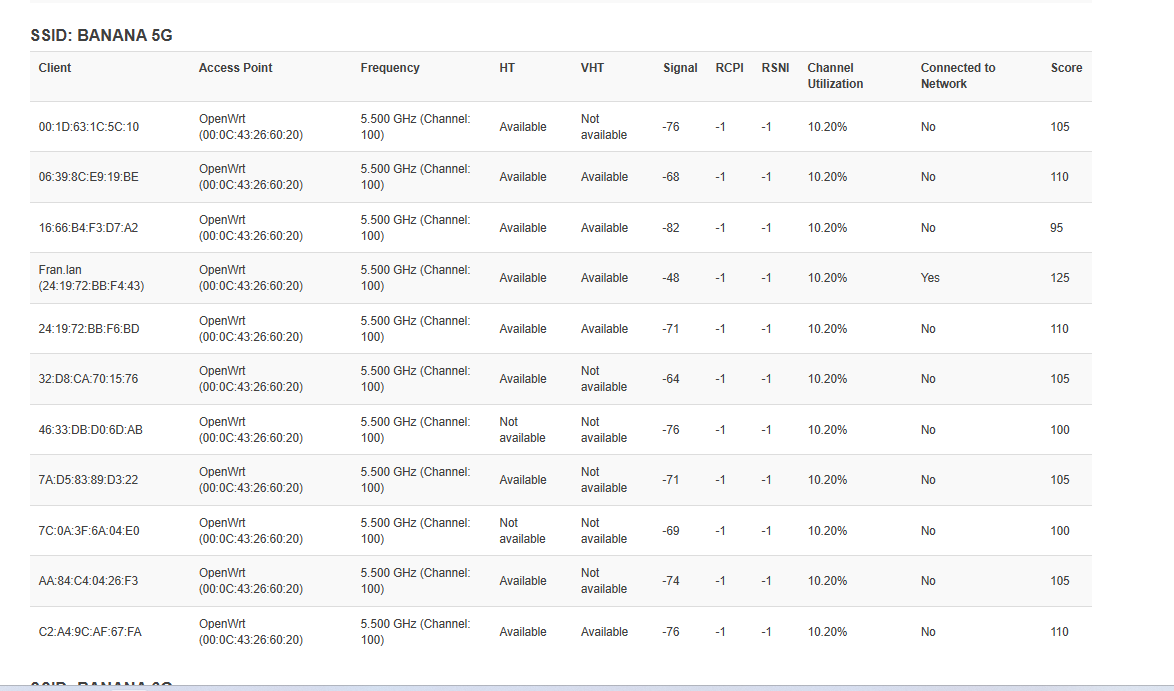This screenshot has height=691, width=1174.
Task: Click the Yes value in Connected column
Action: (x=930, y=278)
